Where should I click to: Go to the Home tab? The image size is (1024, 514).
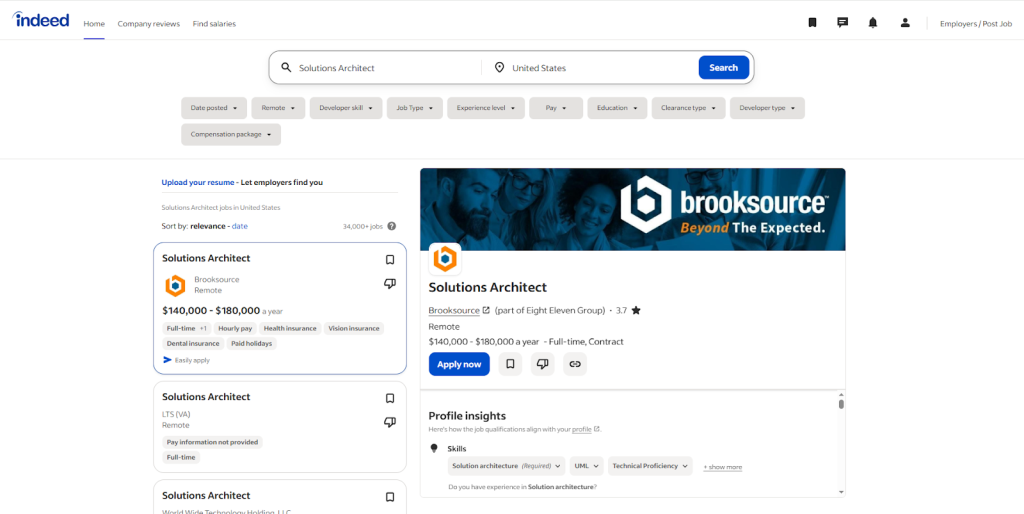94,24
